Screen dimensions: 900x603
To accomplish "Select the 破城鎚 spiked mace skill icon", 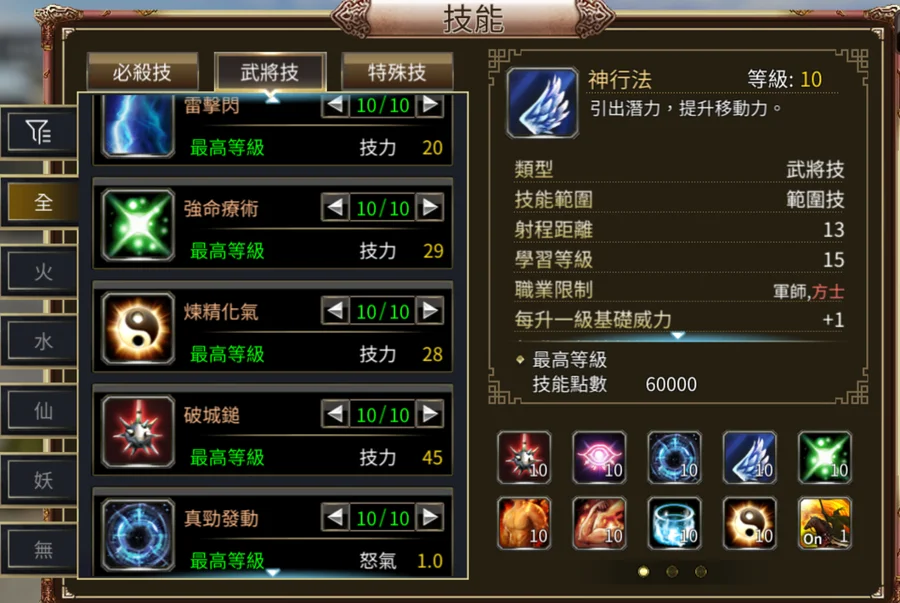I will click(138, 432).
